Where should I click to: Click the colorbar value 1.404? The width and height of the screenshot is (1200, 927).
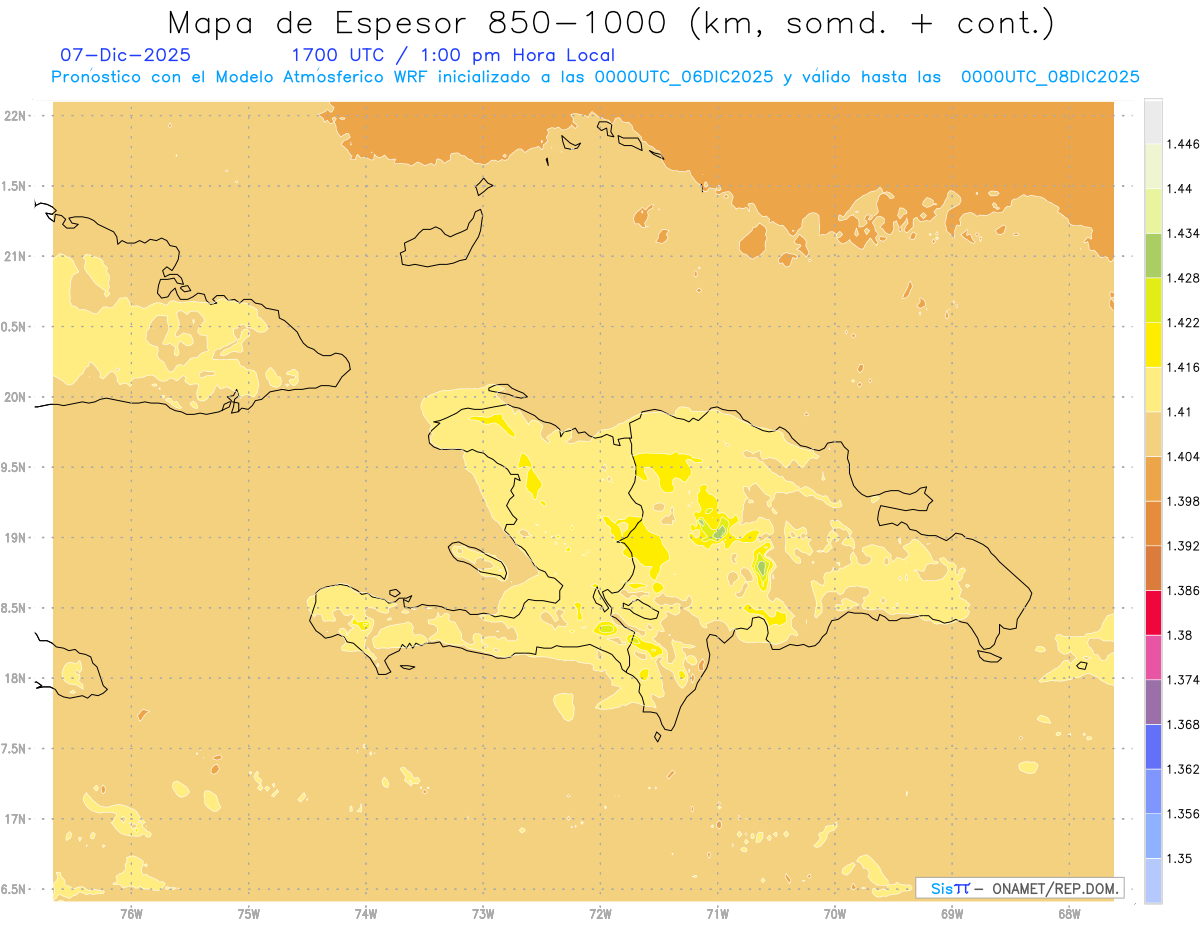pos(1182,456)
